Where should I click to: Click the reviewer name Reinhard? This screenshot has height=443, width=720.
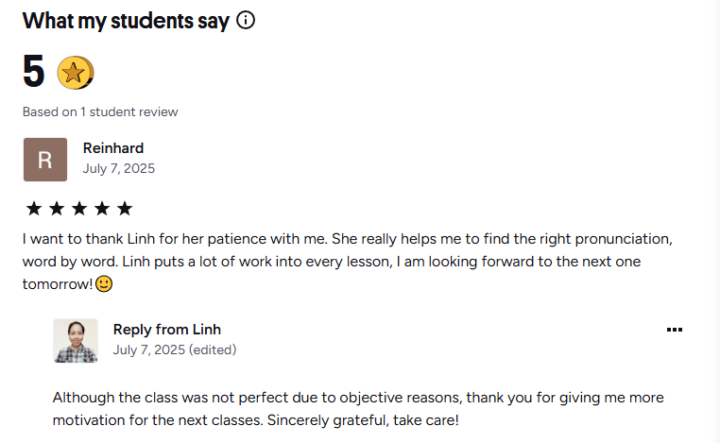click(113, 148)
